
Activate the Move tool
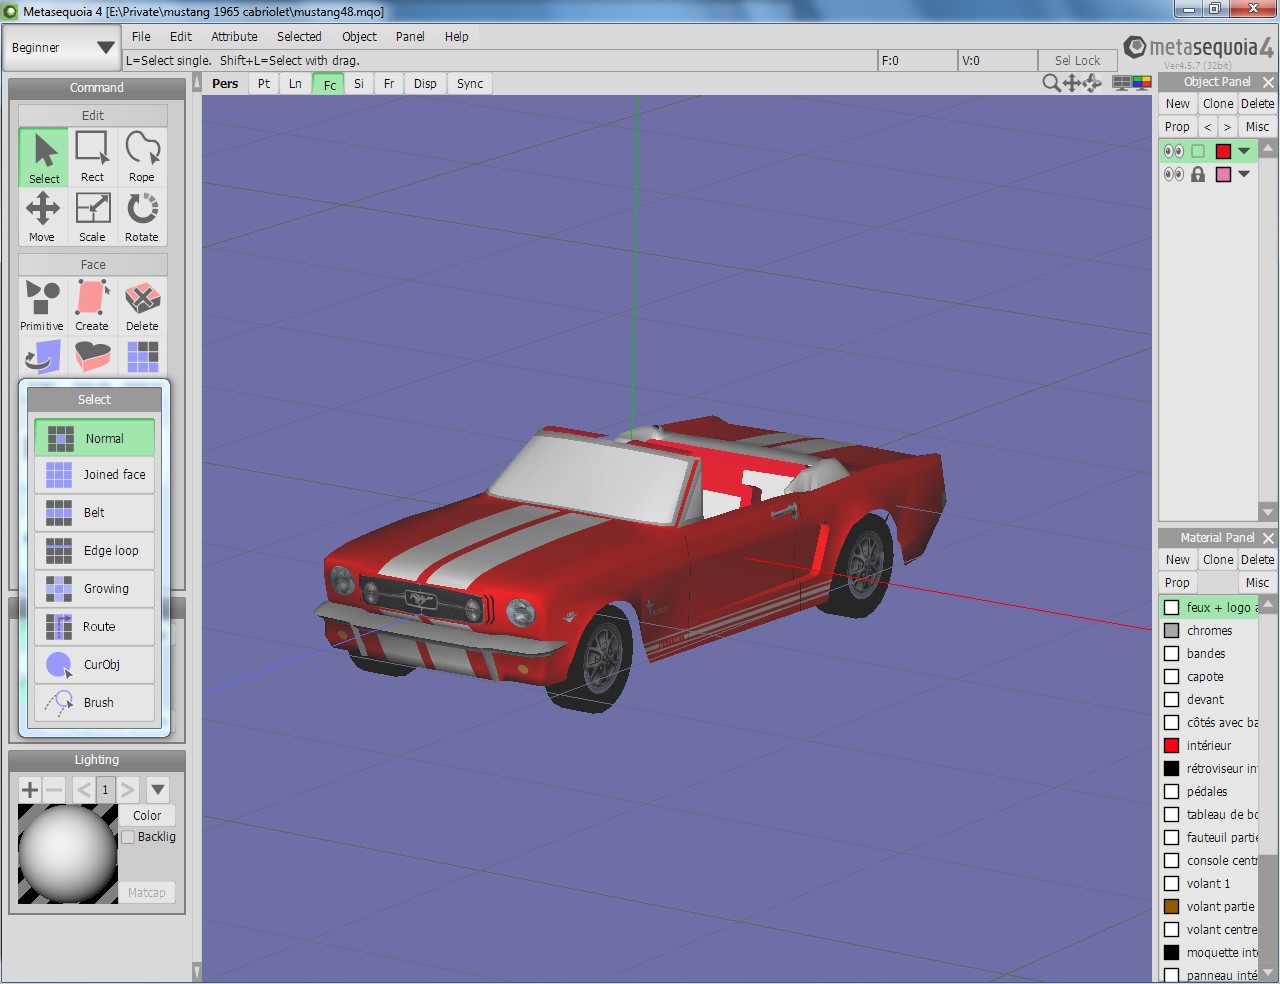point(42,217)
